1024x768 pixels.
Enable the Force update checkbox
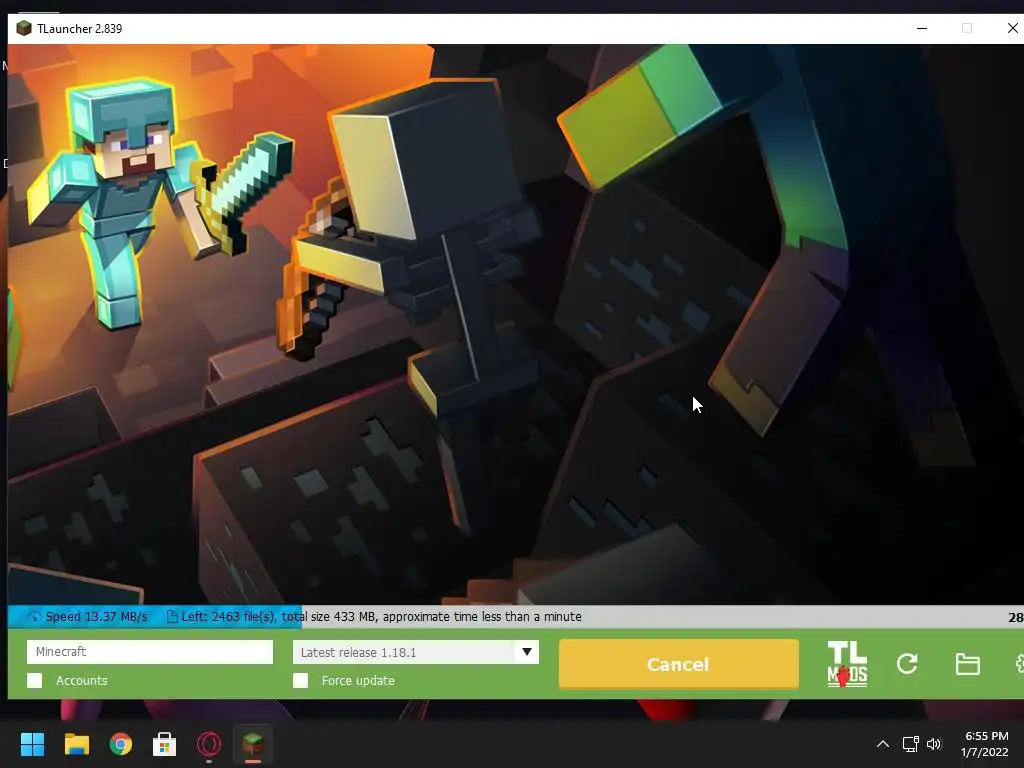pyautogui.click(x=300, y=680)
